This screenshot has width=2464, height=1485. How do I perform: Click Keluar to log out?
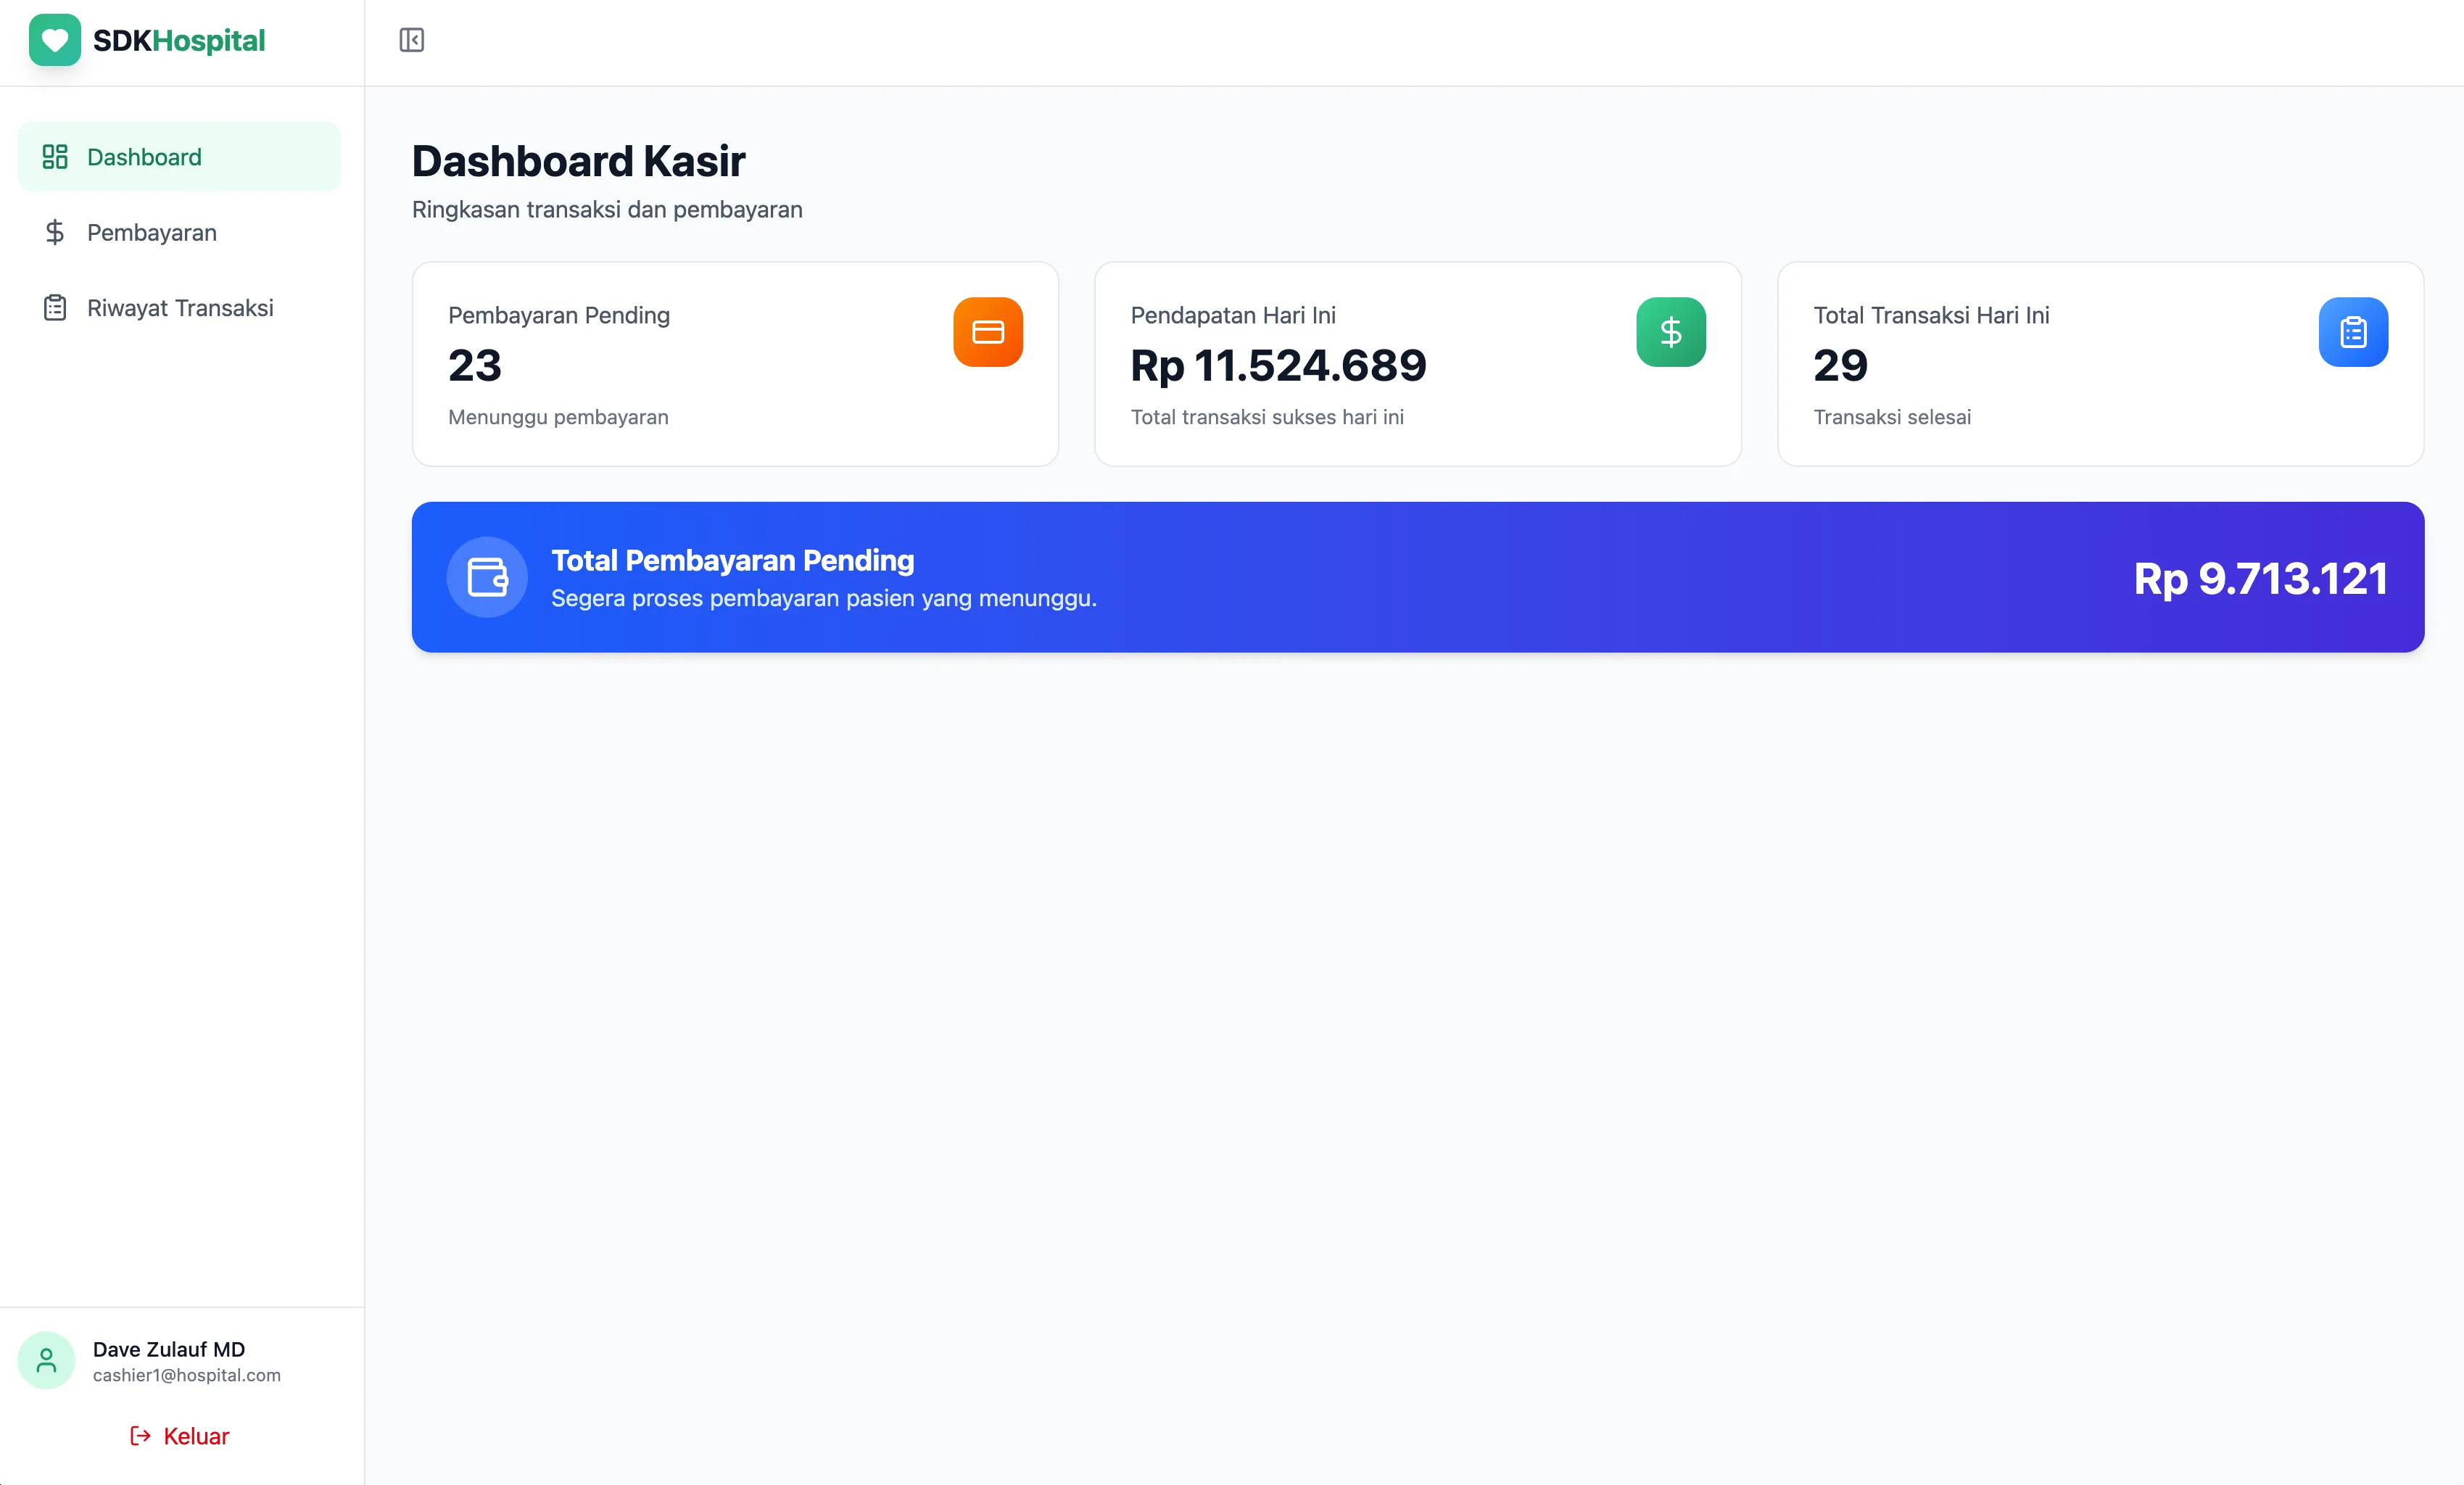pos(196,1436)
